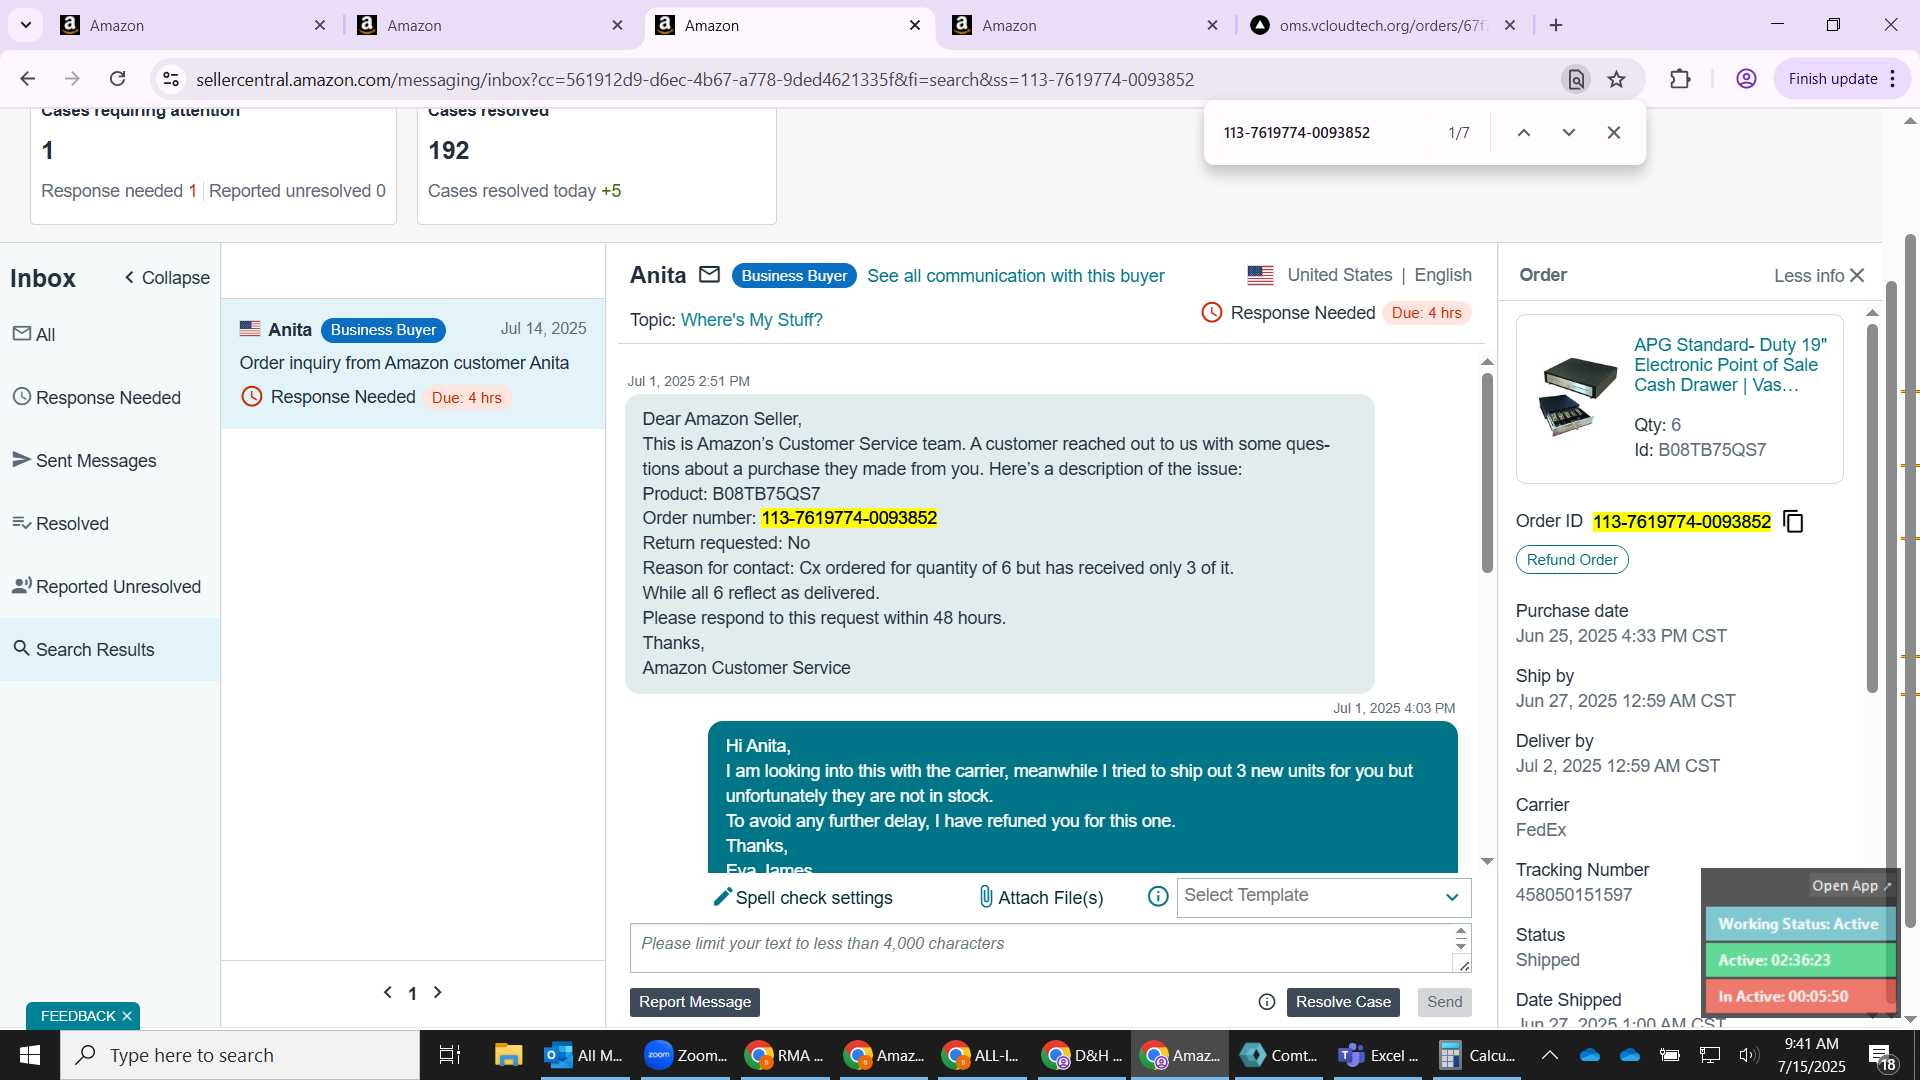Open File Explorer from taskbar
The height and width of the screenshot is (1080, 1920).
(508, 1055)
